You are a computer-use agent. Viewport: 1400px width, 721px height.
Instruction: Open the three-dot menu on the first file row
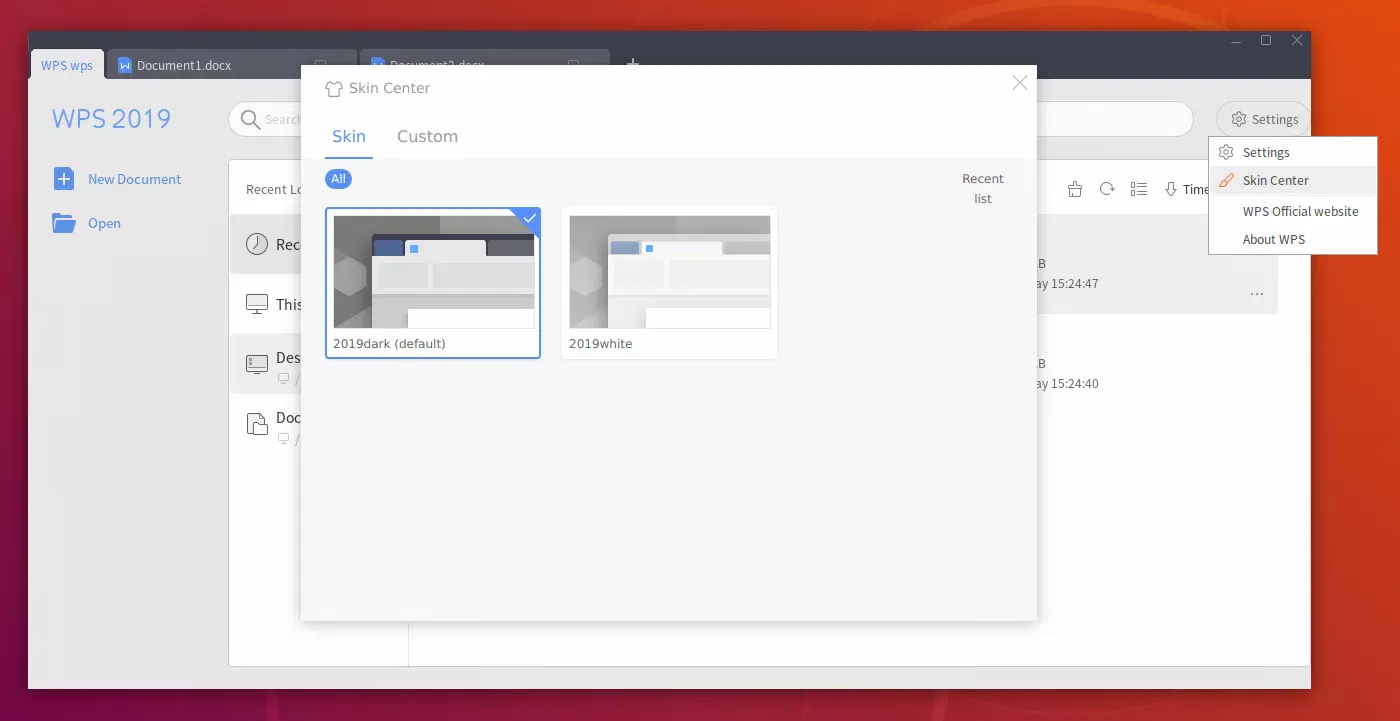[x=1257, y=294]
